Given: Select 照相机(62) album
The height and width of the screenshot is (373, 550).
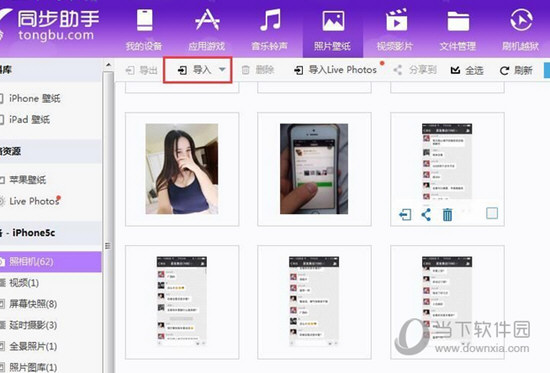Looking at the screenshot, I should [50, 261].
